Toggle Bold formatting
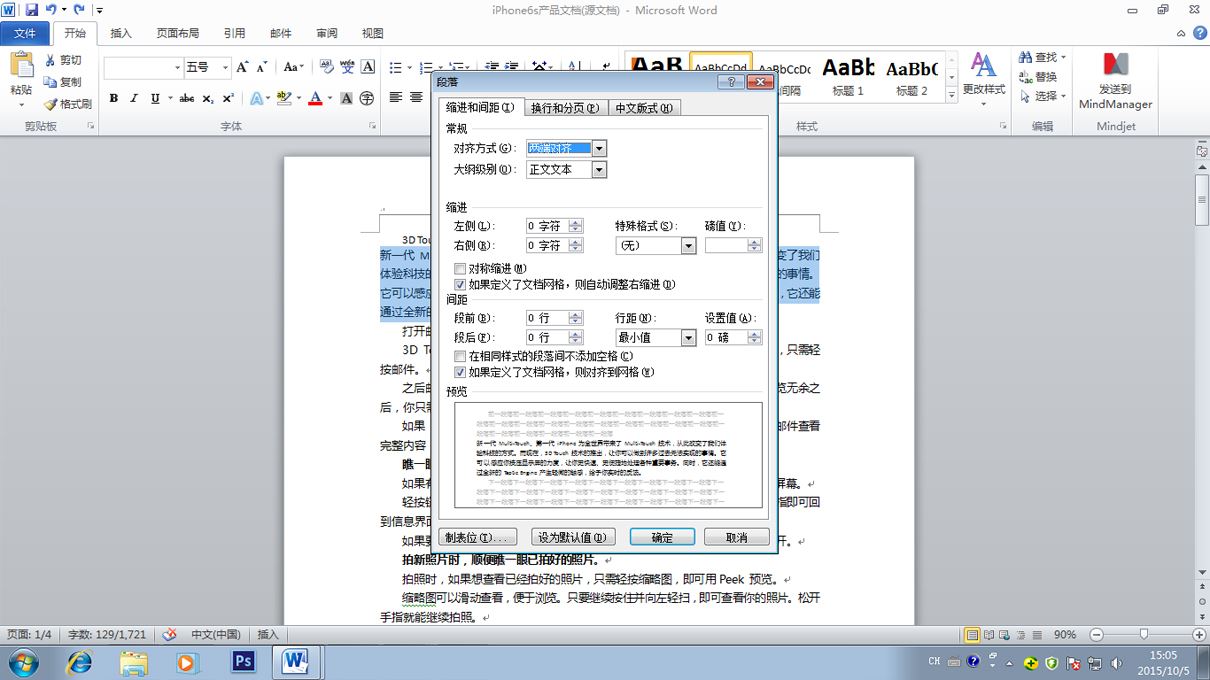The width and height of the screenshot is (1210, 680). point(114,98)
